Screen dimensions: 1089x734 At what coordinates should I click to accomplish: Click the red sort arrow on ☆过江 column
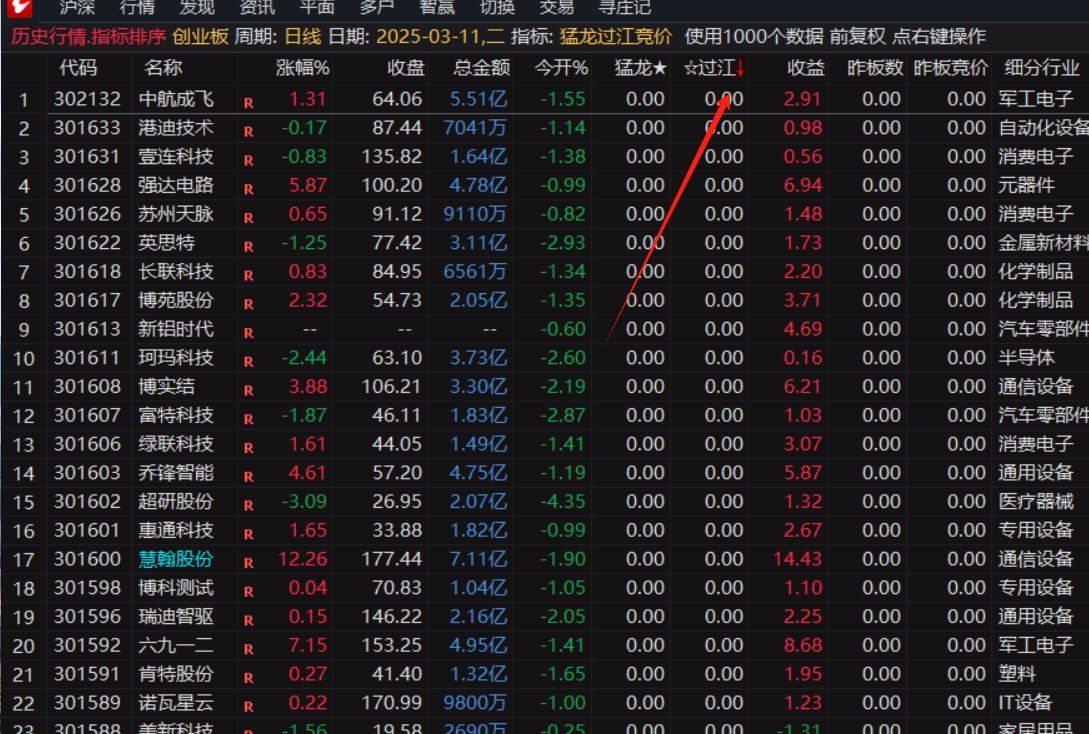pyautogui.click(x=740, y=68)
